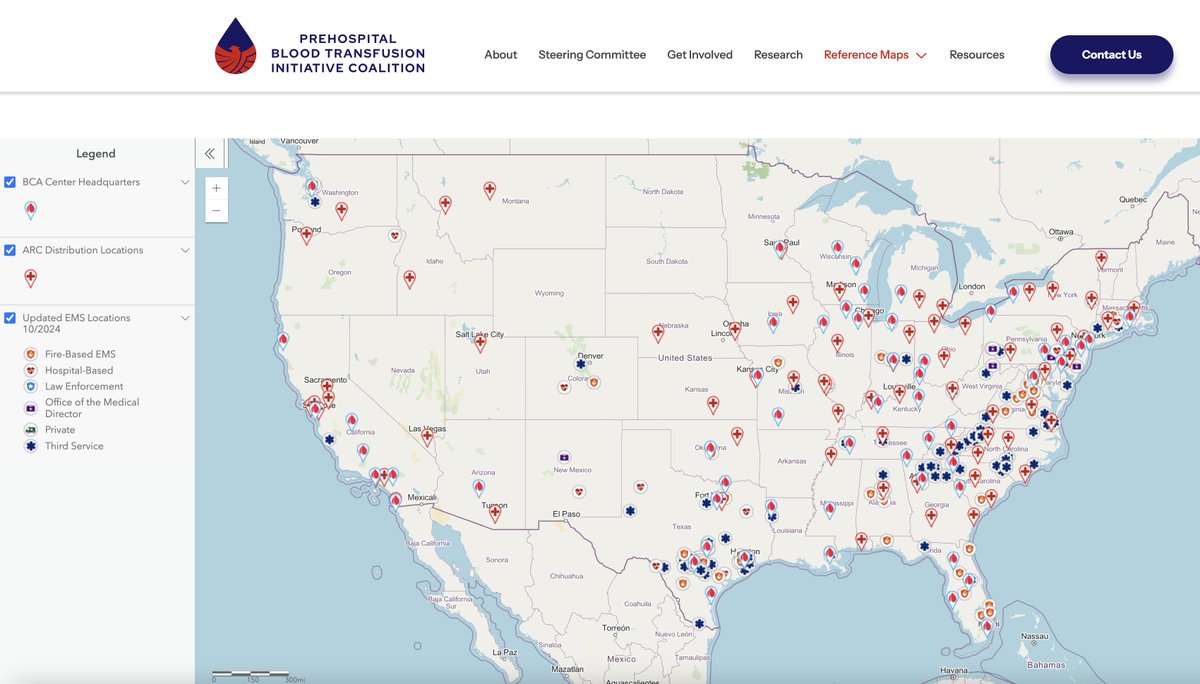
Task: Click the blood-drop marker in Arizona
Action: coord(478,488)
